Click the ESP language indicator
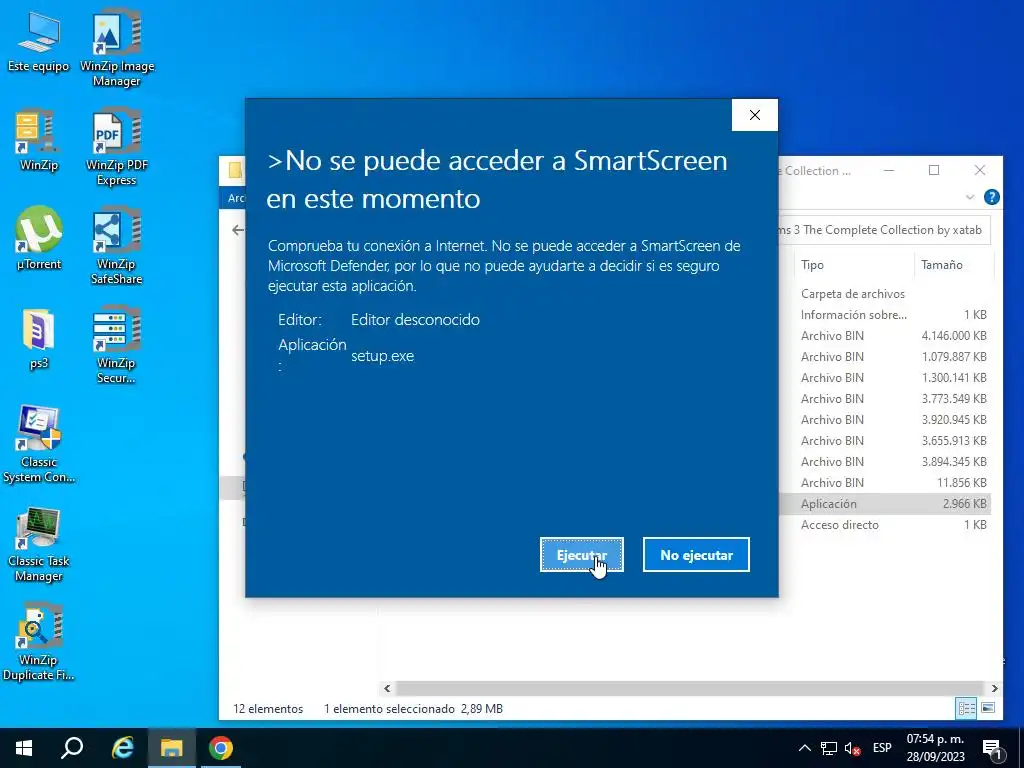Screen dimensions: 1024x768 tap(882, 748)
